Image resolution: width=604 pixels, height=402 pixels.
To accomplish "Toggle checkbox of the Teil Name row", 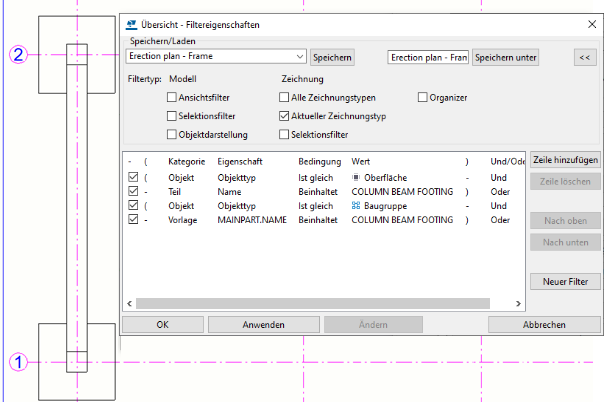I will click(133, 191).
